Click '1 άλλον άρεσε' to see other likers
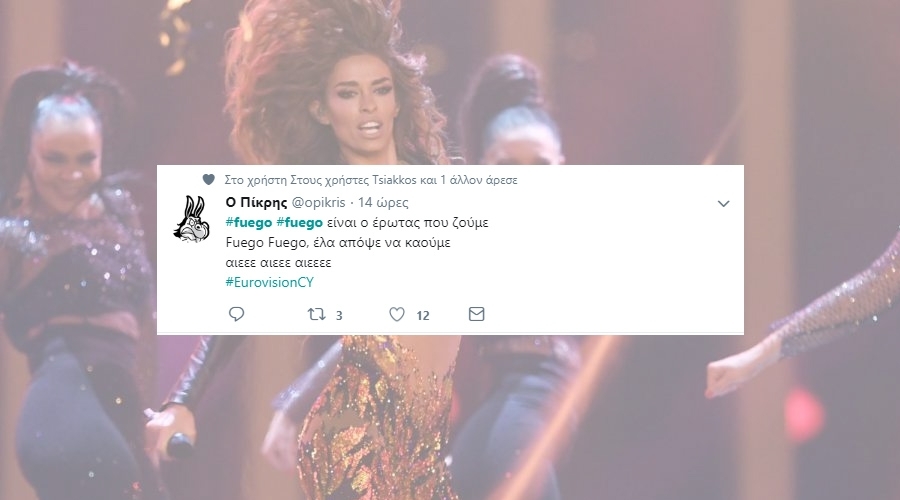The height and width of the screenshot is (500, 900). point(479,180)
